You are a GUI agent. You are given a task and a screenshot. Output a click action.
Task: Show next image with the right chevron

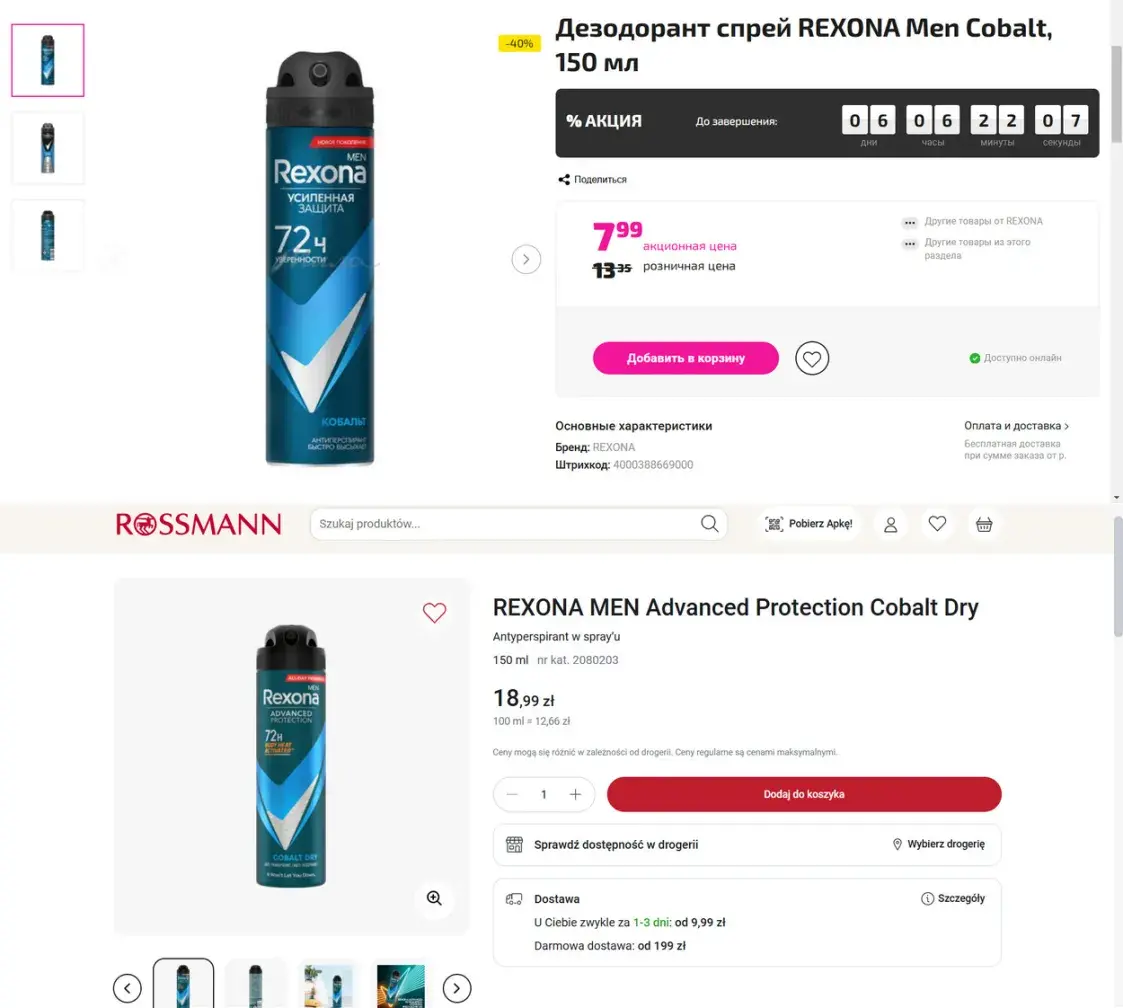pyautogui.click(x=526, y=260)
